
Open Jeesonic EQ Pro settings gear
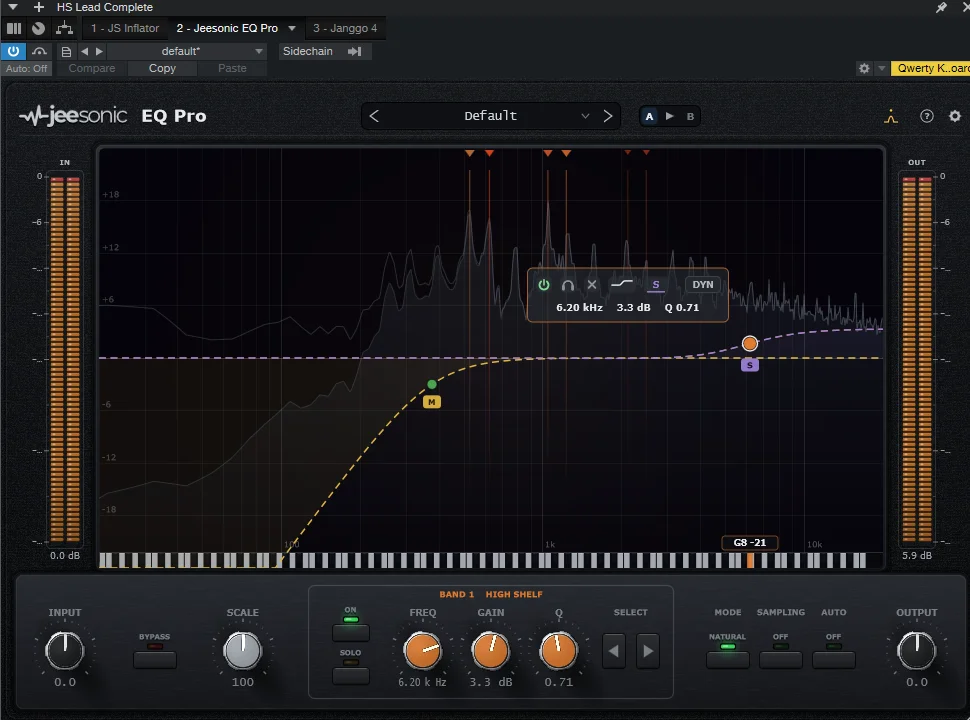(x=955, y=116)
